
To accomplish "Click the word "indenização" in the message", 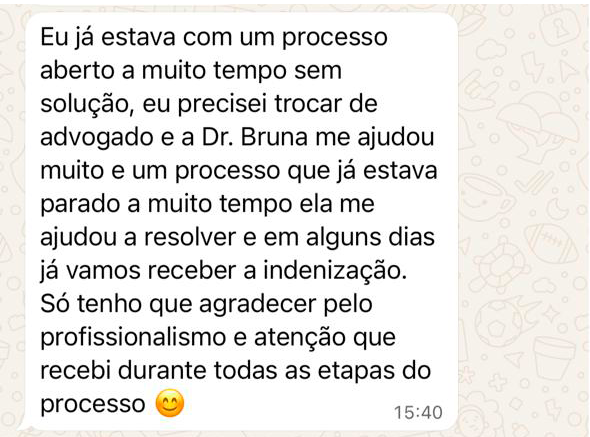I will click(335, 270).
